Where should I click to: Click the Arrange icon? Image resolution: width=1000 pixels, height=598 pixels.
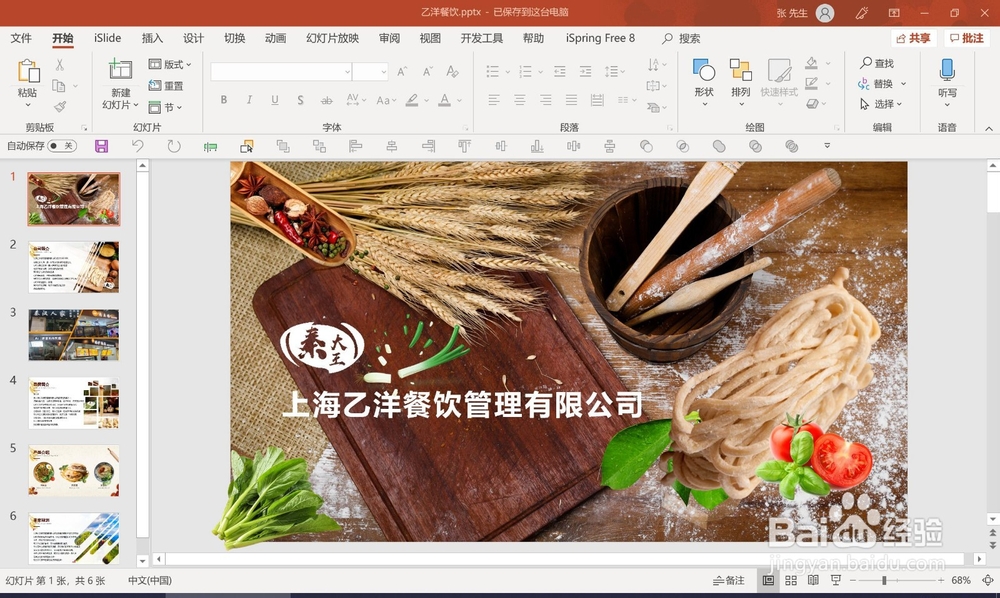tap(740, 70)
